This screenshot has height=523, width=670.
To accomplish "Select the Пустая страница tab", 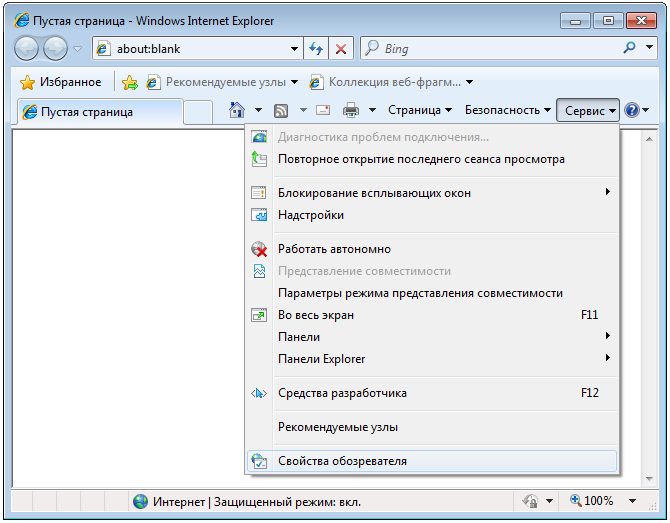I will click(101, 112).
